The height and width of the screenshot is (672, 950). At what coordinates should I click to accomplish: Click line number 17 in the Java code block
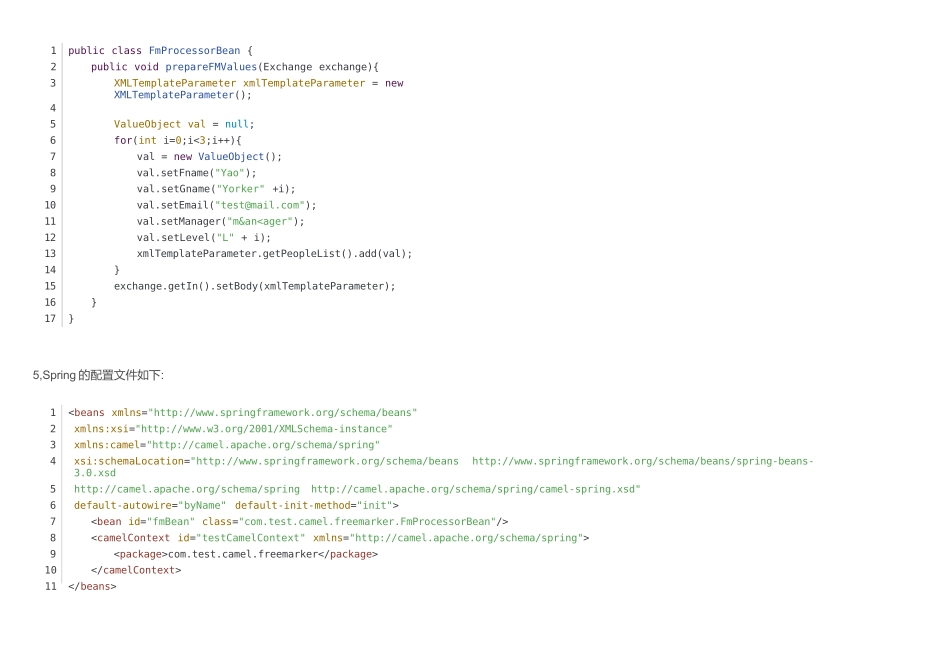click(50, 319)
